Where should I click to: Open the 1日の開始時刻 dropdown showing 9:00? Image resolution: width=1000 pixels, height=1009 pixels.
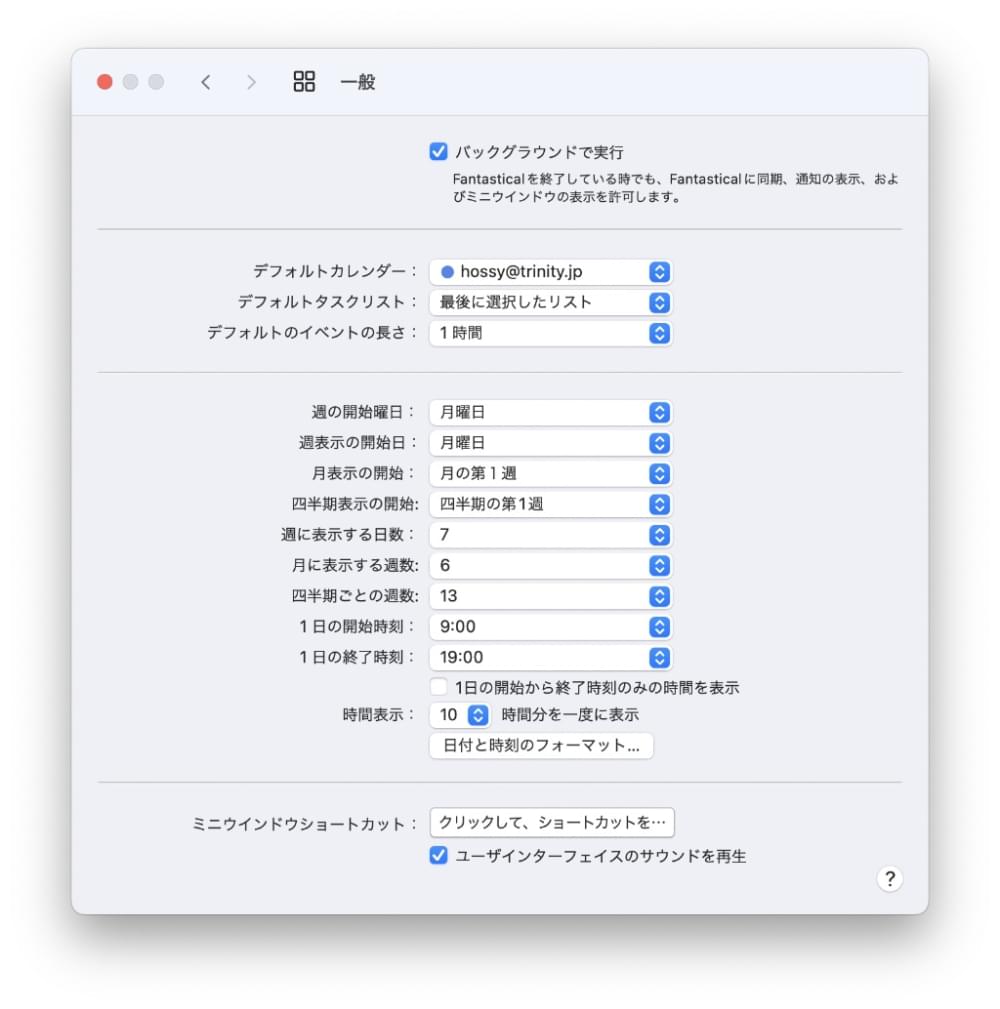tap(550, 627)
